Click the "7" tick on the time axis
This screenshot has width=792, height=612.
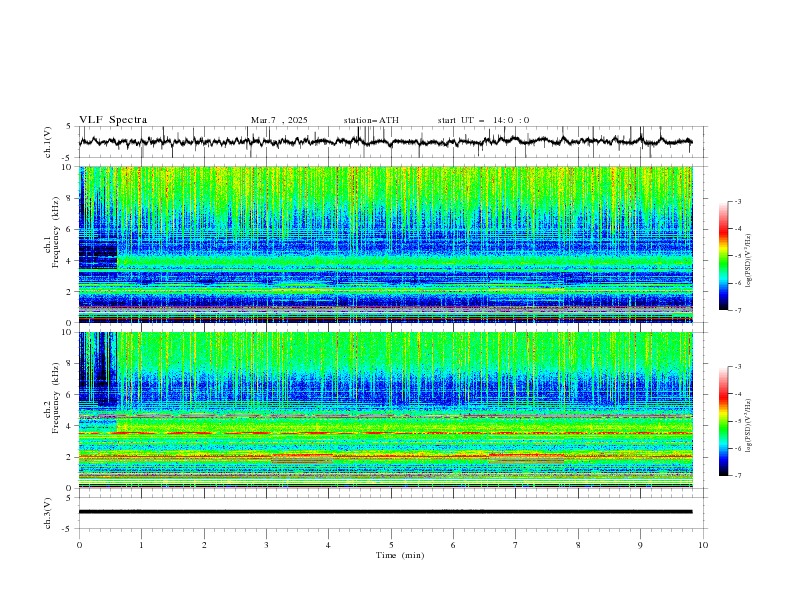[x=516, y=545]
